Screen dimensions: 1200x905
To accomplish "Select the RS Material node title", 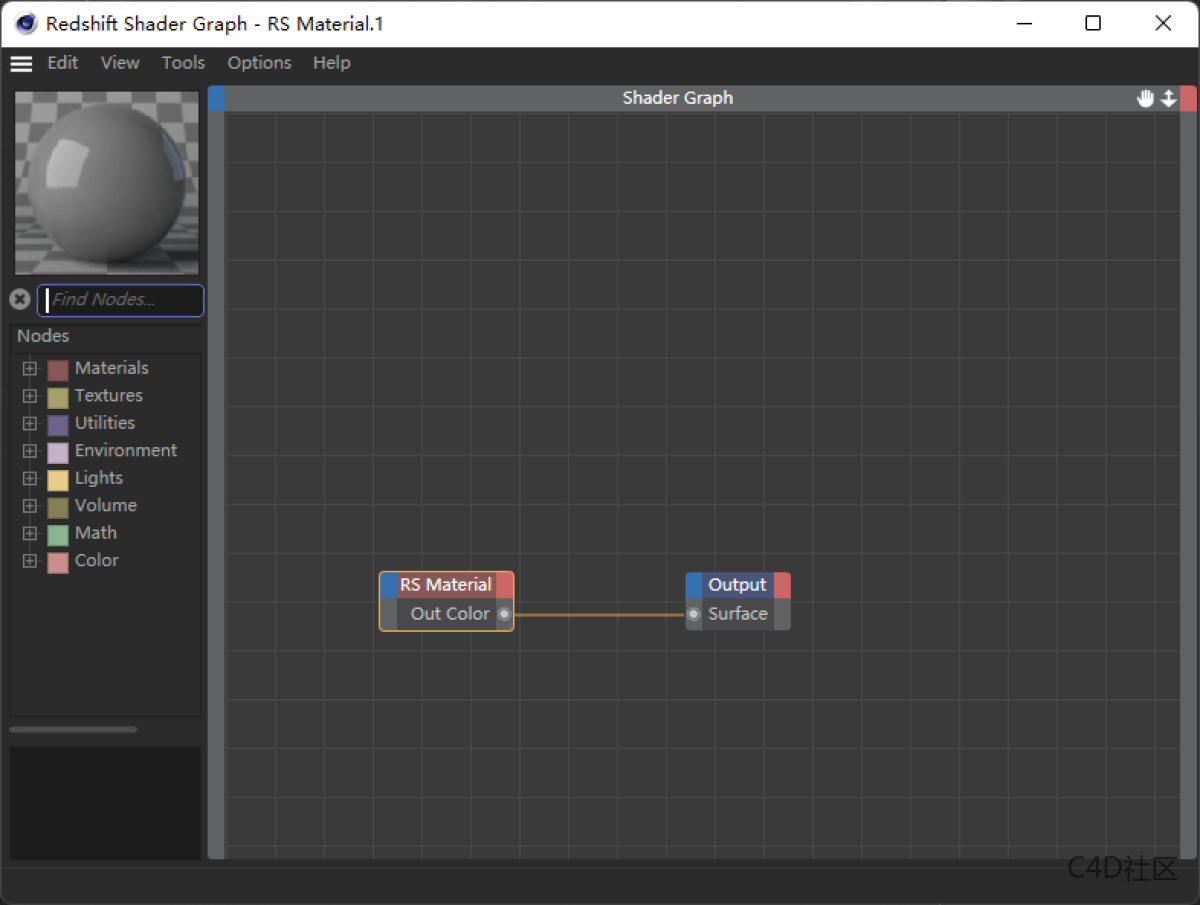I will (x=446, y=585).
